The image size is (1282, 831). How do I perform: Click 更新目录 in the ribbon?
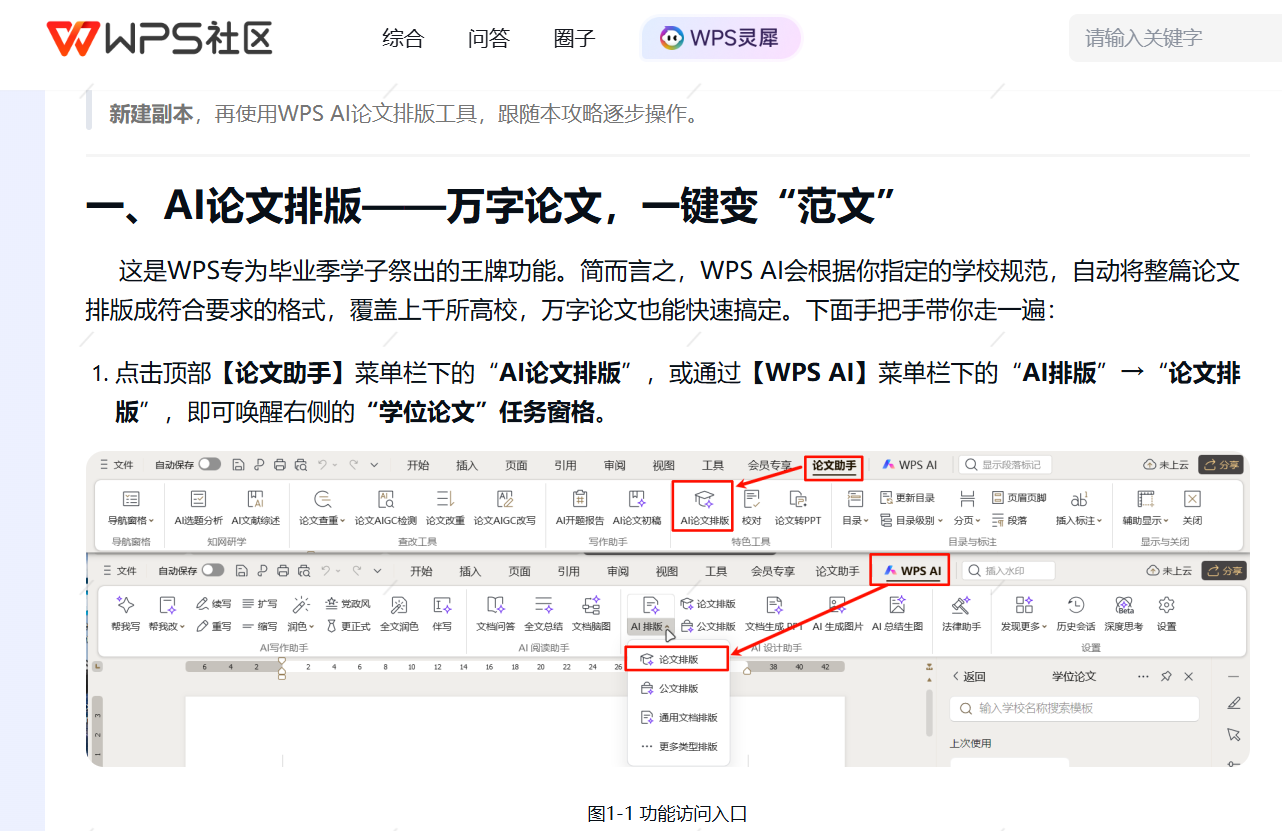point(907,497)
